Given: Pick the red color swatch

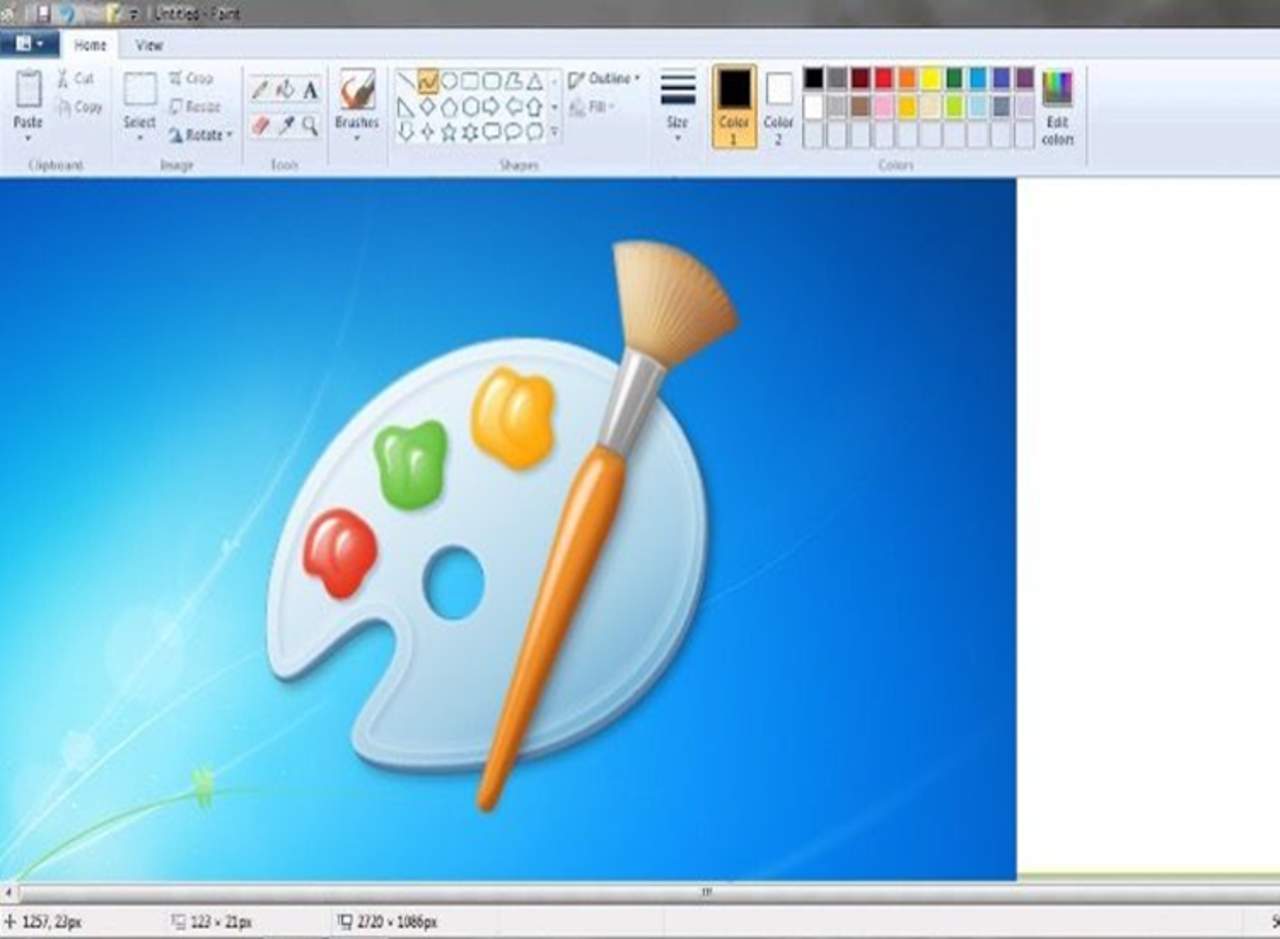Looking at the screenshot, I should point(883,78).
